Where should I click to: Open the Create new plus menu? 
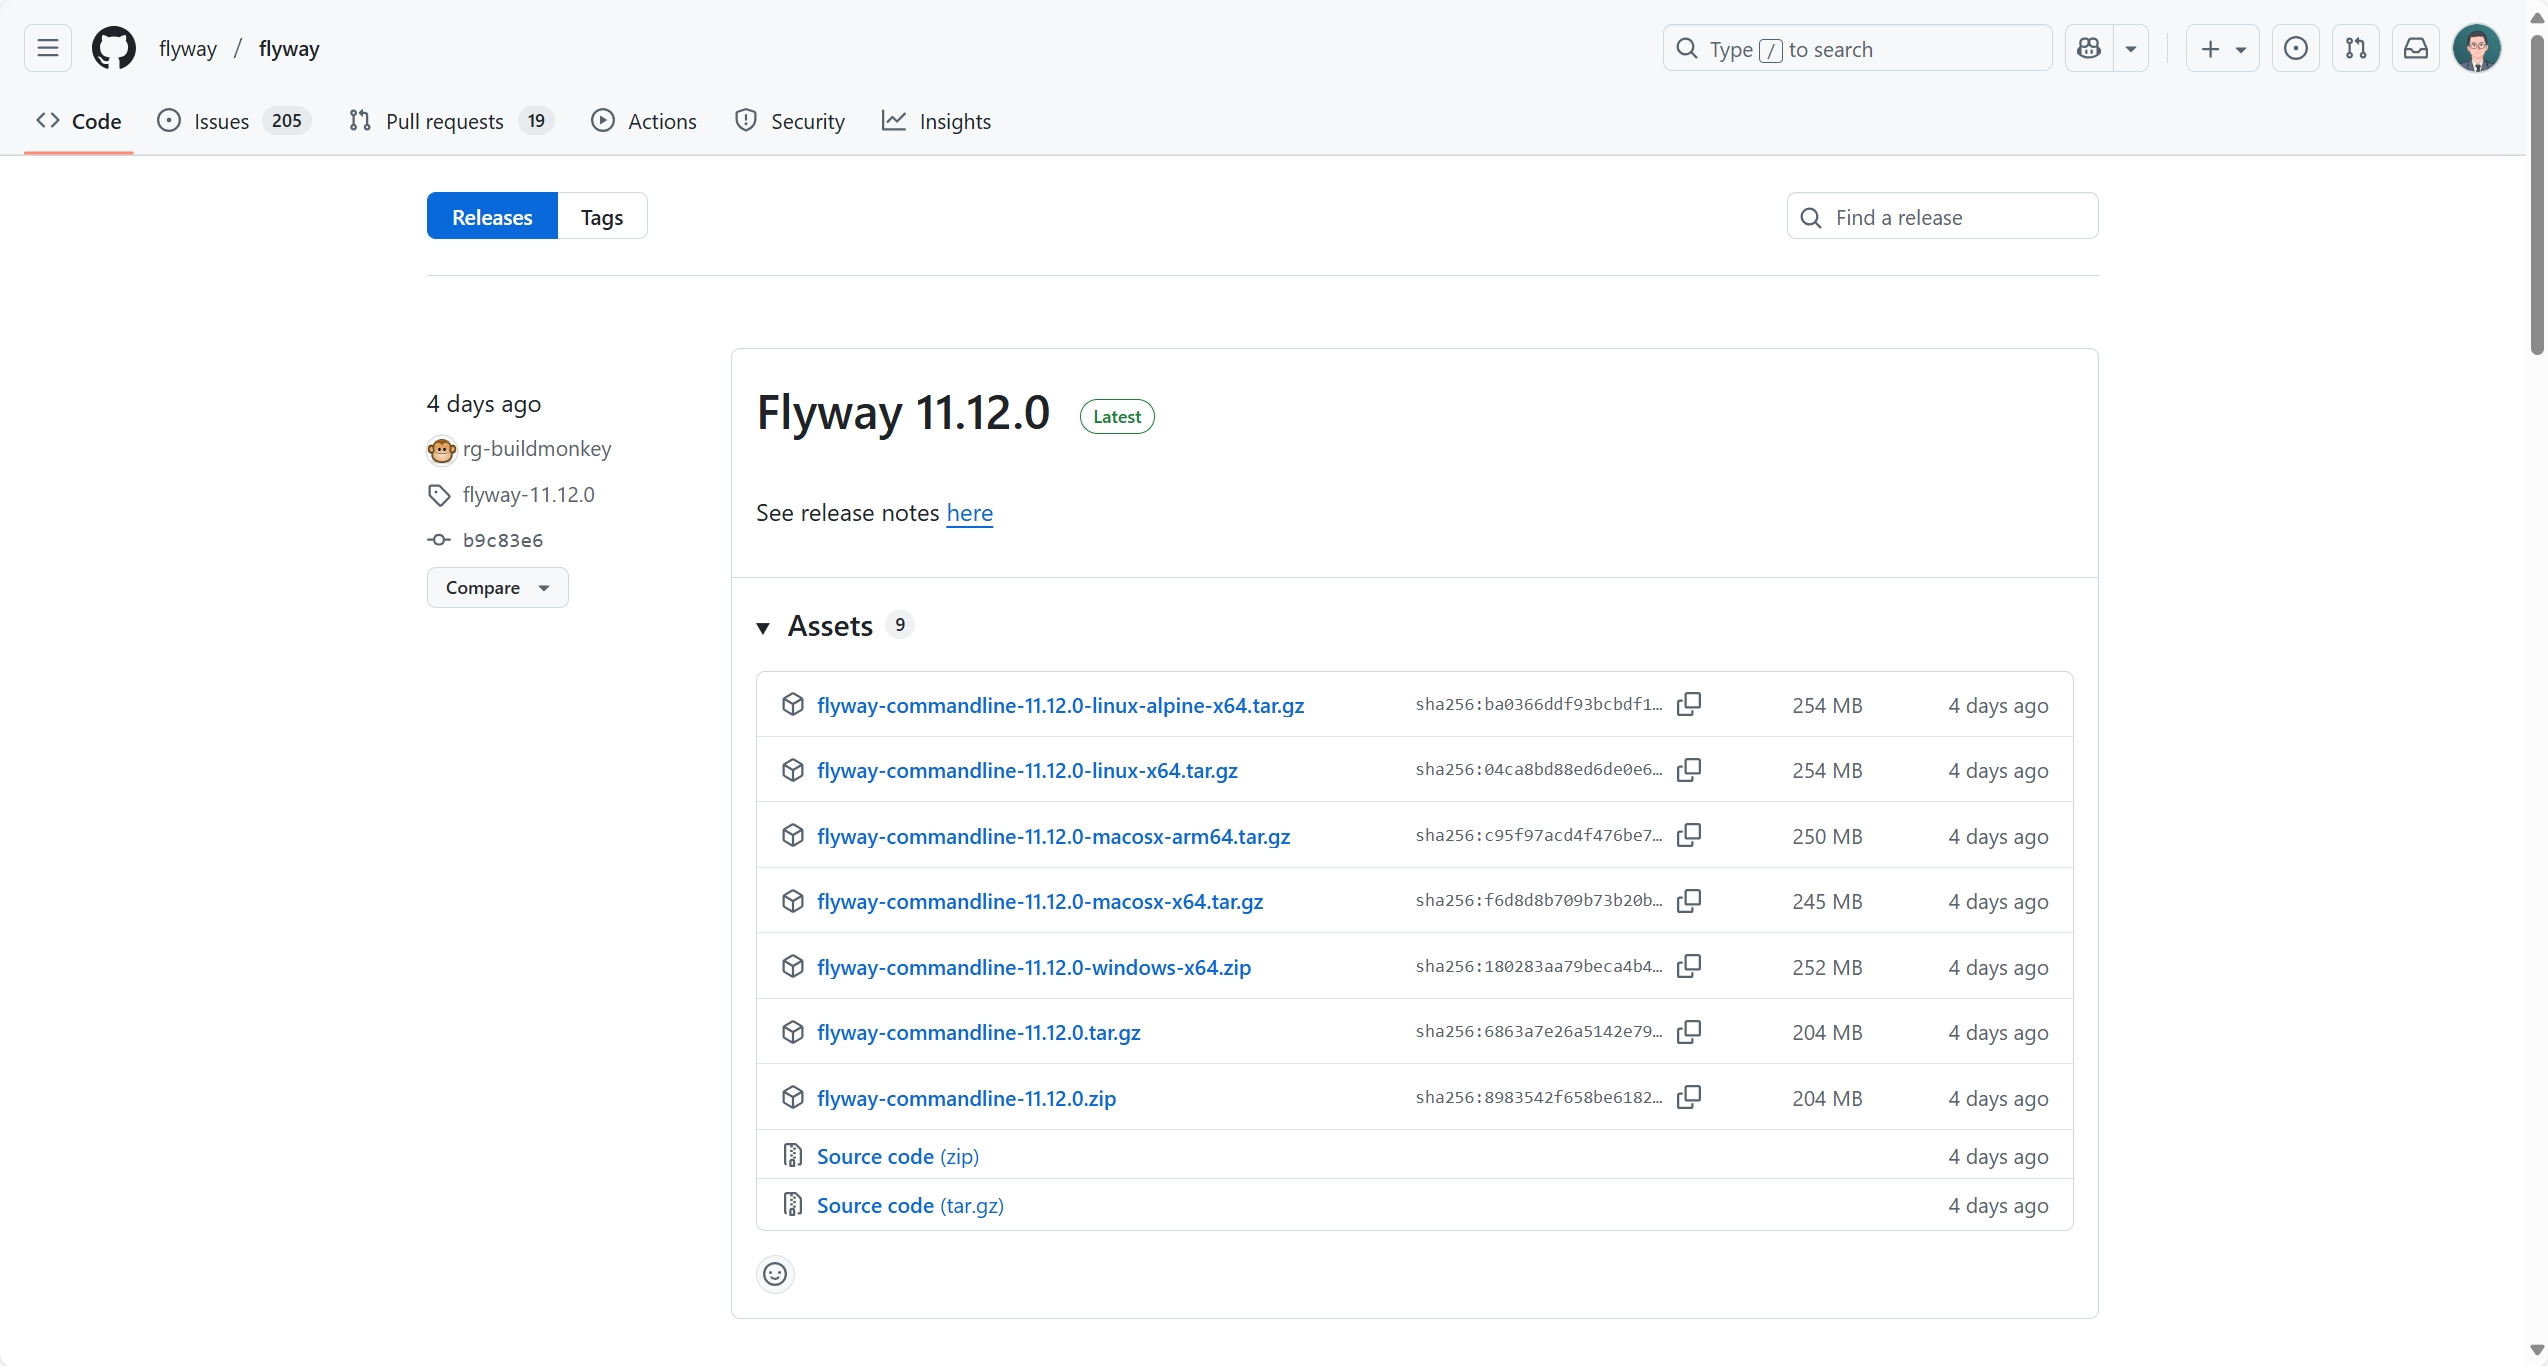coord(2222,48)
